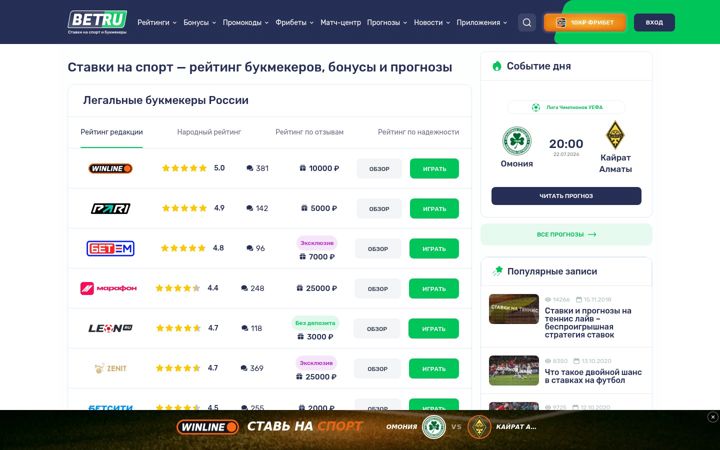Click the flame icon by Событие дня
Image resolution: width=720 pixels, height=450 pixels.
497,66
